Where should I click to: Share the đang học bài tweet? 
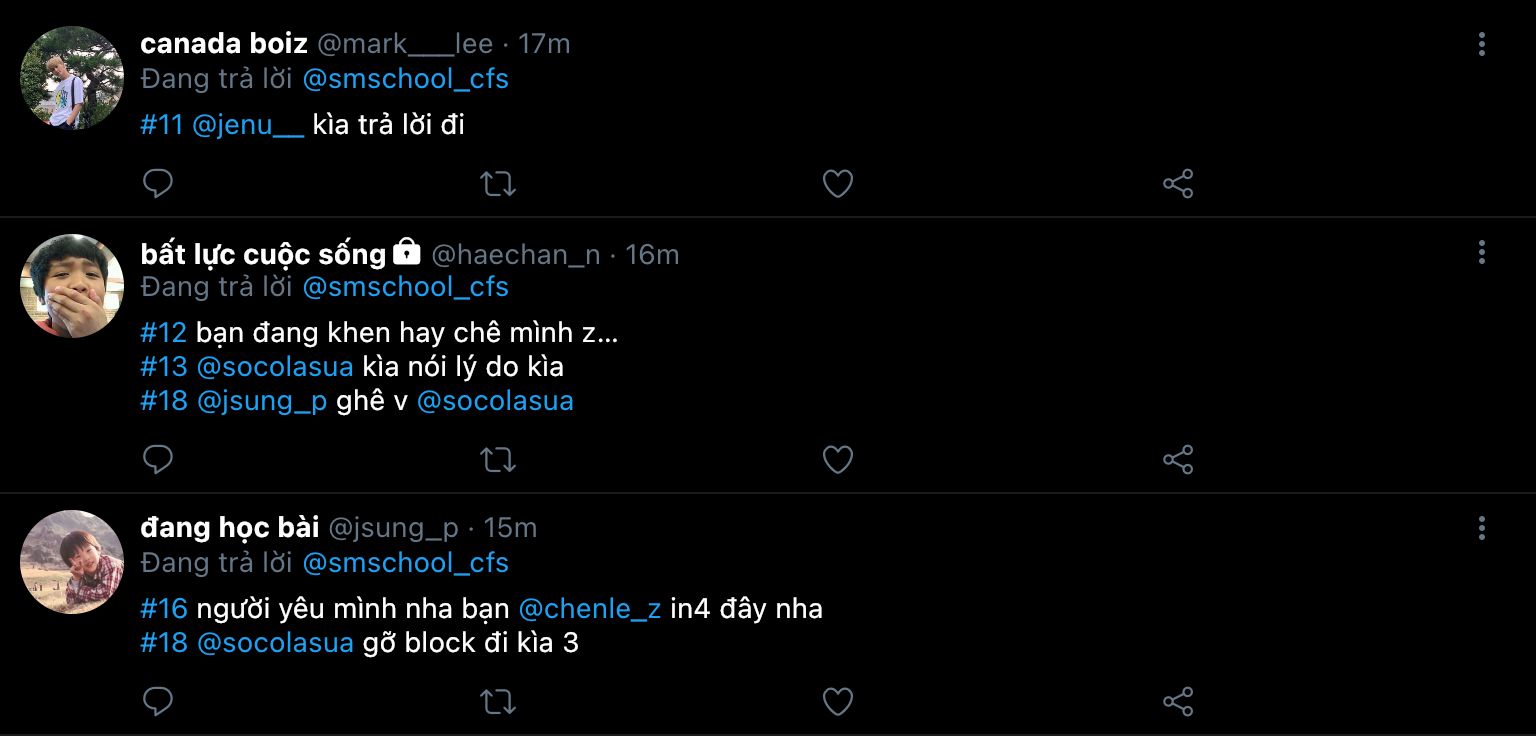(x=1178, y=701)
